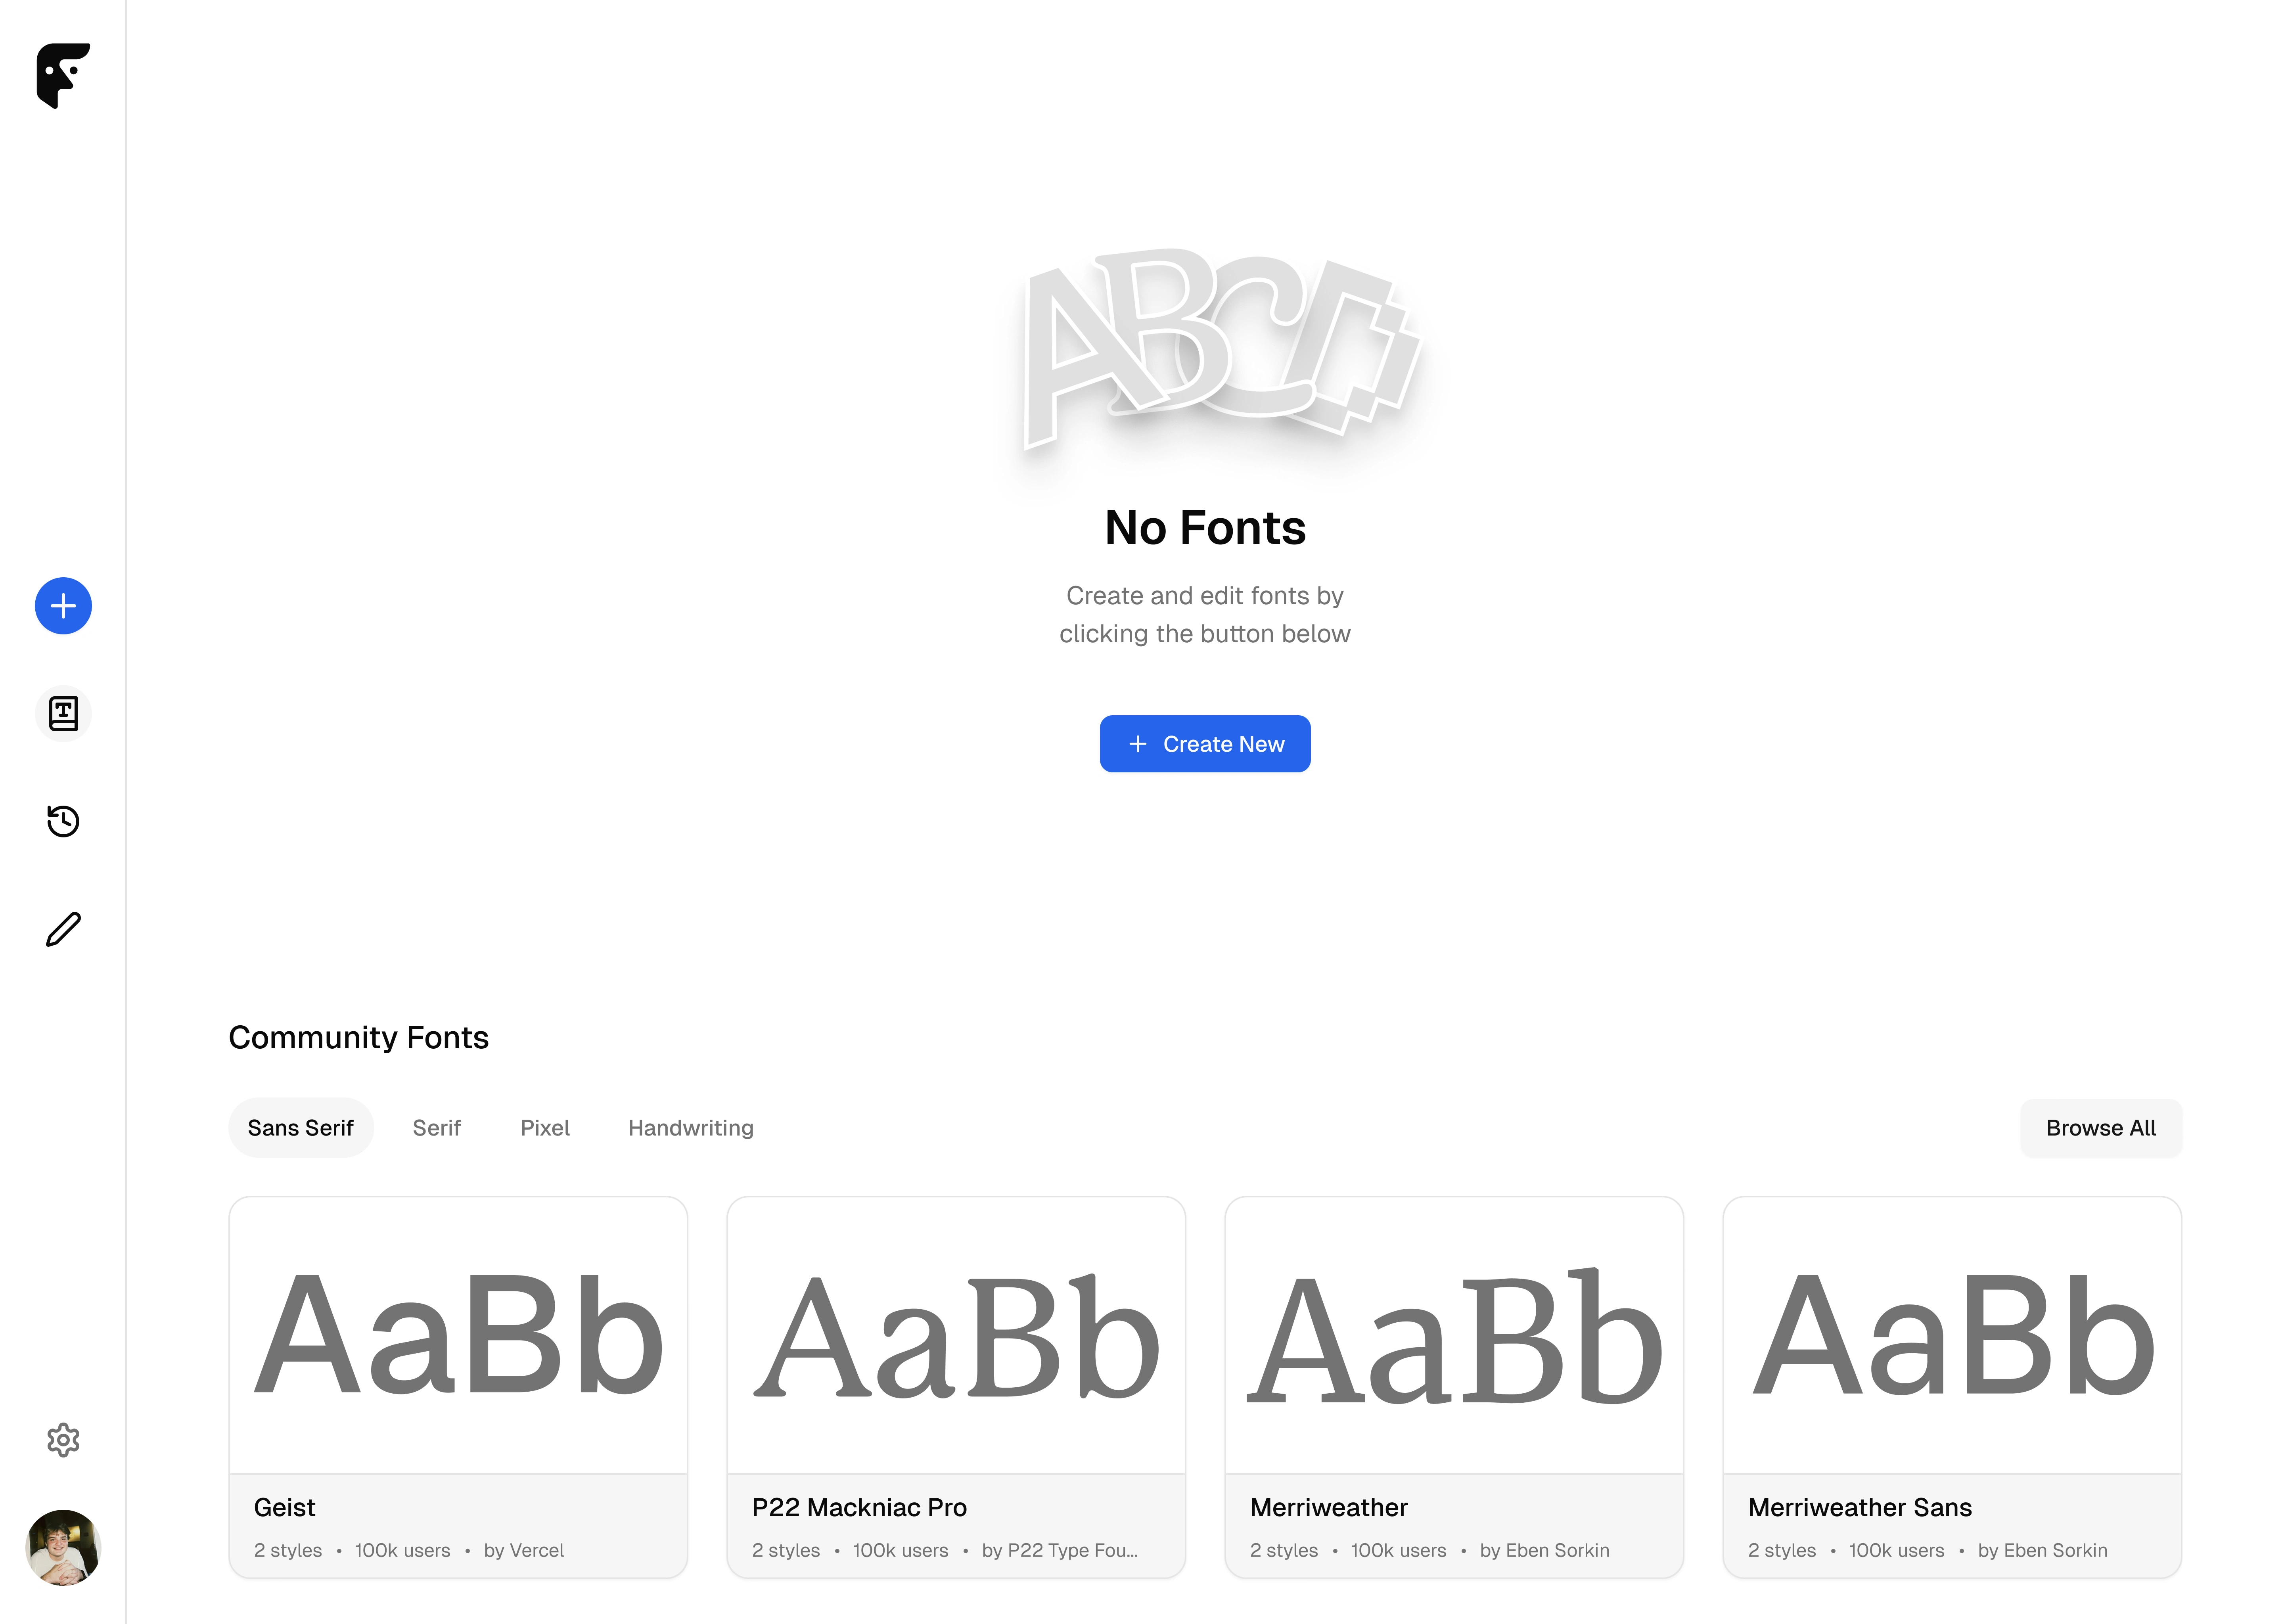Open the Merriweather font card preview
This screenshot has height=1624, width=2284.
(x=1454, y=1335)
